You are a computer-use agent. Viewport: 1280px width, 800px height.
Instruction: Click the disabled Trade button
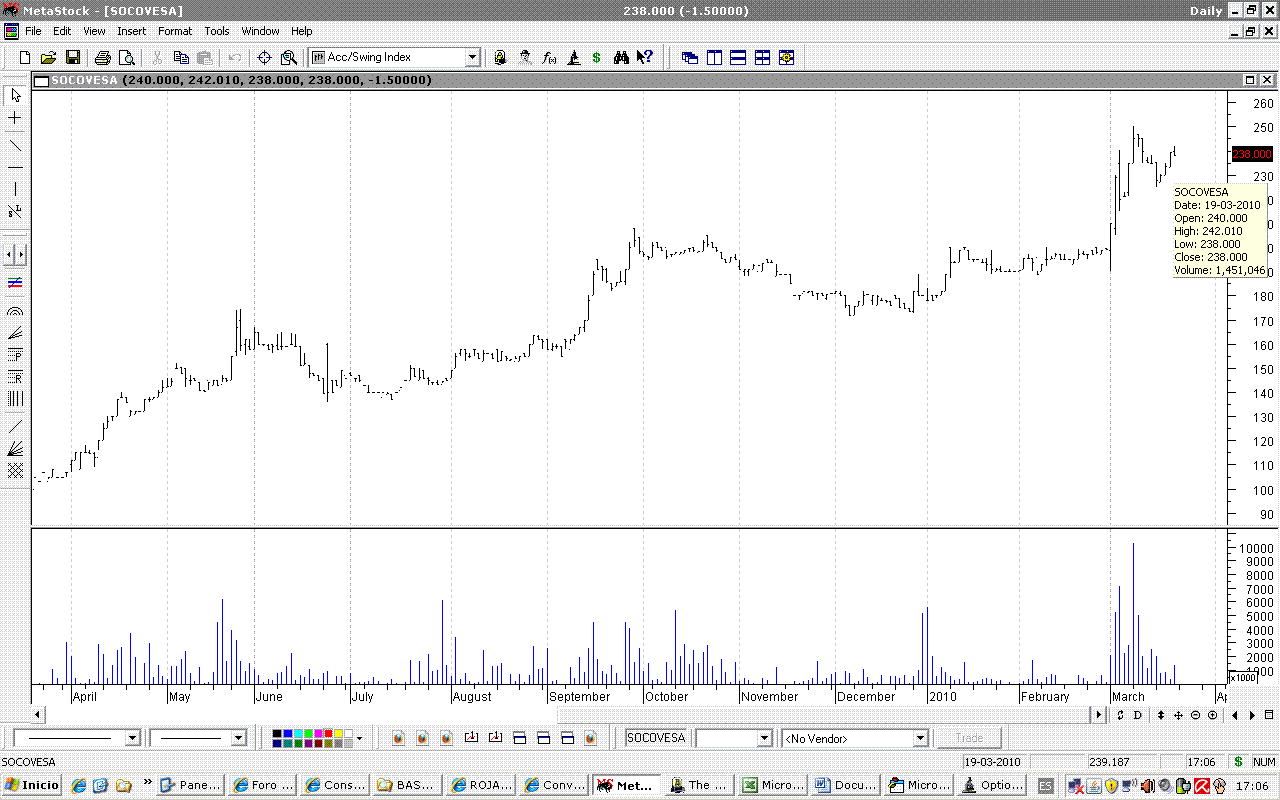click(x=969, y=738)
